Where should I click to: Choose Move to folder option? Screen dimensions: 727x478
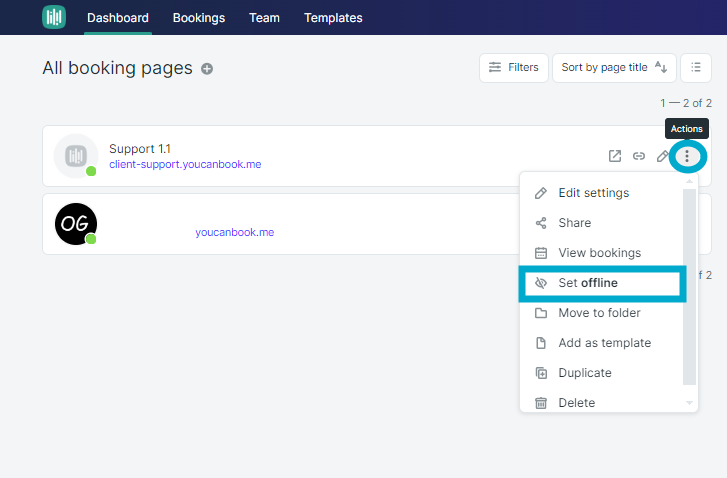[x=601, y=313]
